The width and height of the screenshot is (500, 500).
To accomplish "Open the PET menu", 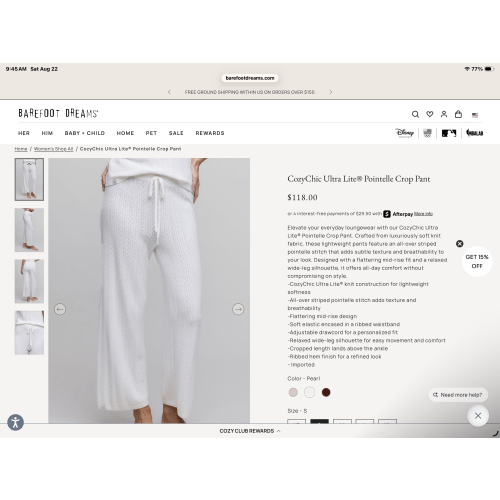I will click(151, 133).
